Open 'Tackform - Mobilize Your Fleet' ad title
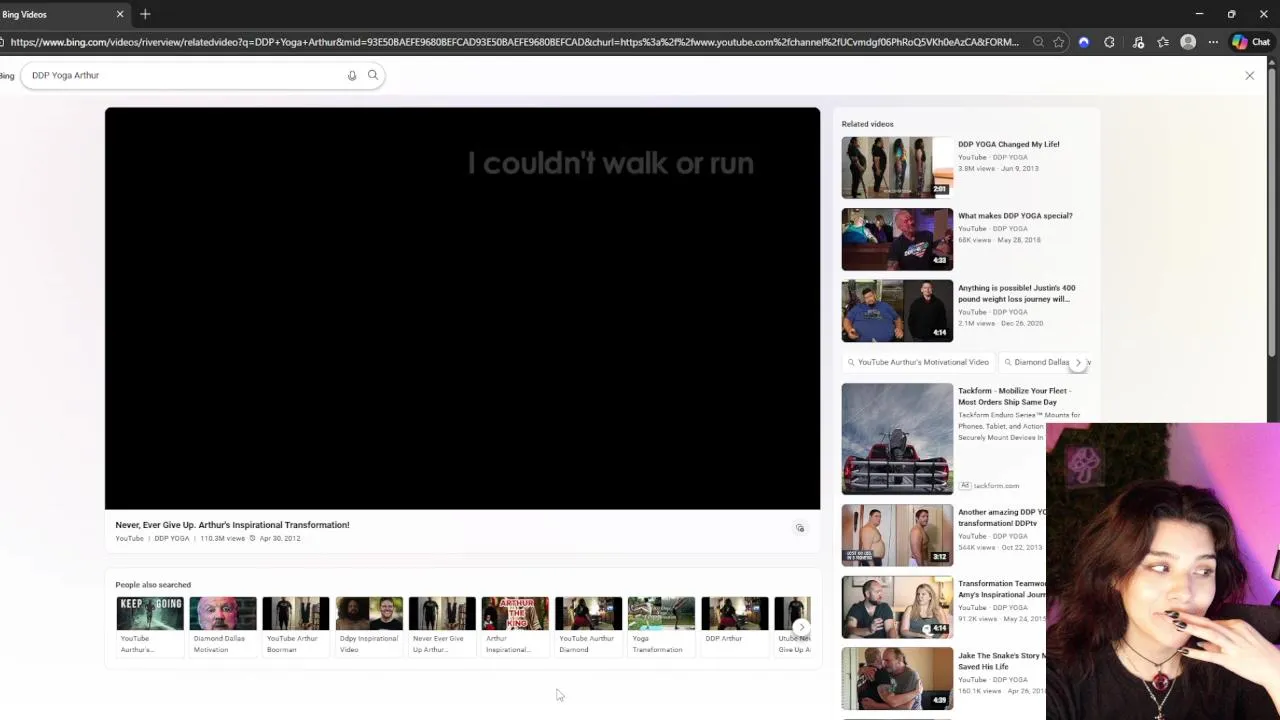This screenshot has width=1280, height=720. [1014, 396]
